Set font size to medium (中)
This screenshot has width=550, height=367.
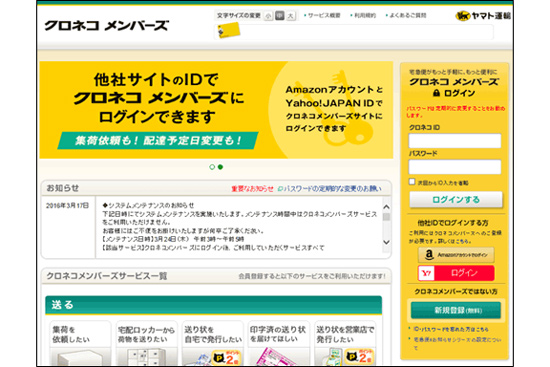click(x=280, y=16)
